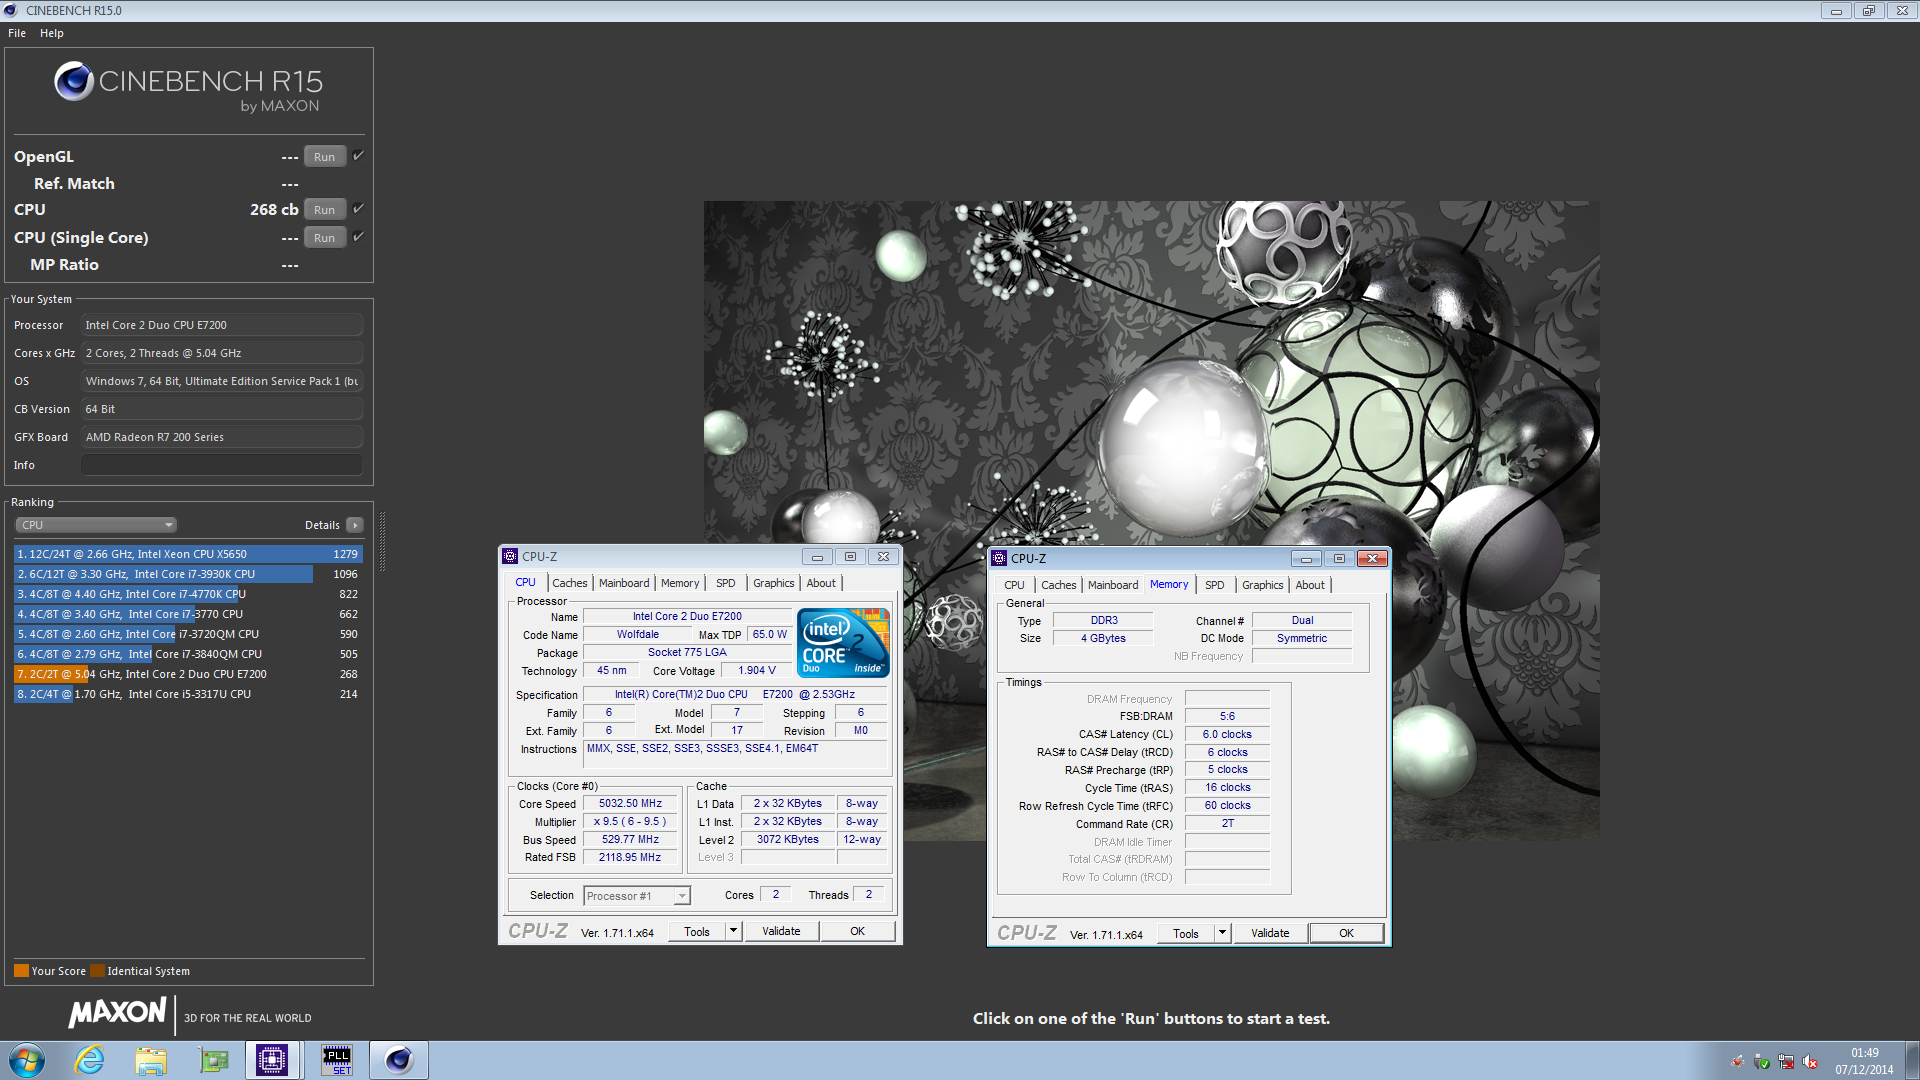The image size is (1920, 1080).
Task: Click the network tray icon
Action: (x=1786, y=1062)
